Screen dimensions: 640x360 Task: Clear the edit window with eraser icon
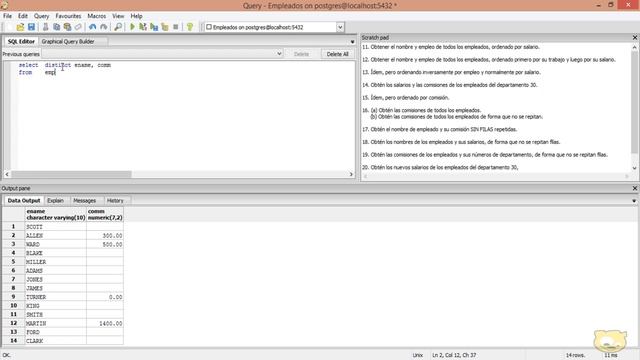pyautogui.click(x=78, y=27)
